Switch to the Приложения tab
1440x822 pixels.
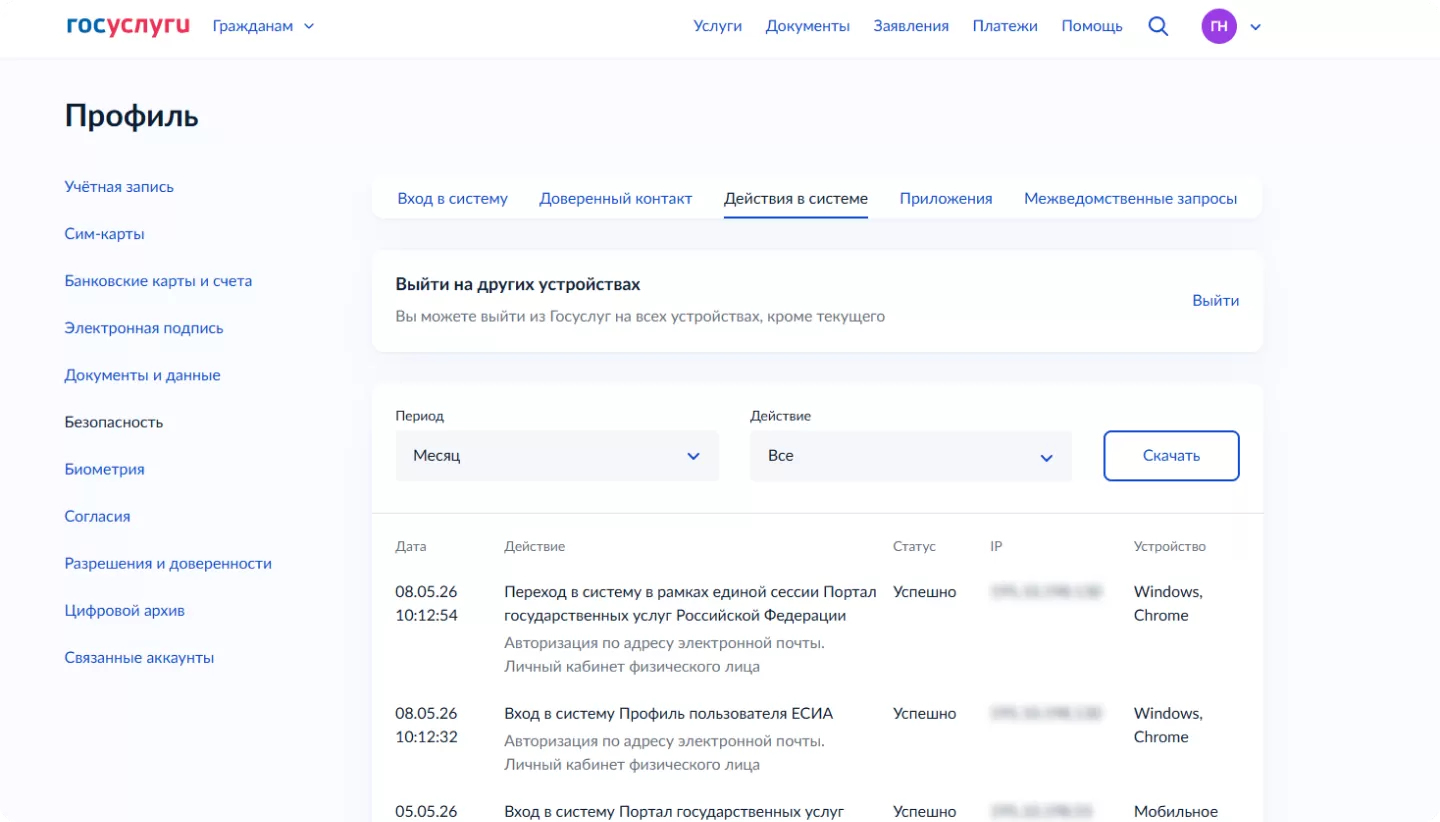pyautogui.click(x=946, y=198)
